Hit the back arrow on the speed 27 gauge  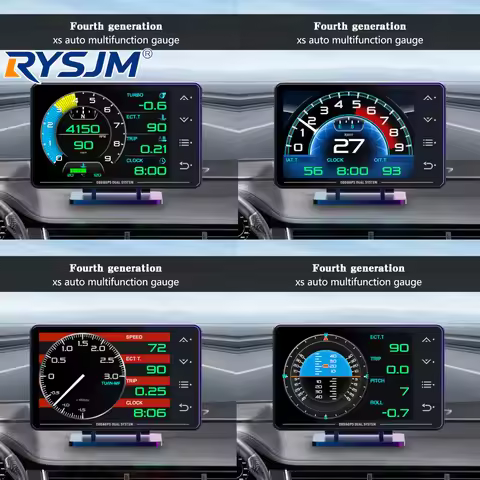(428, 165)
